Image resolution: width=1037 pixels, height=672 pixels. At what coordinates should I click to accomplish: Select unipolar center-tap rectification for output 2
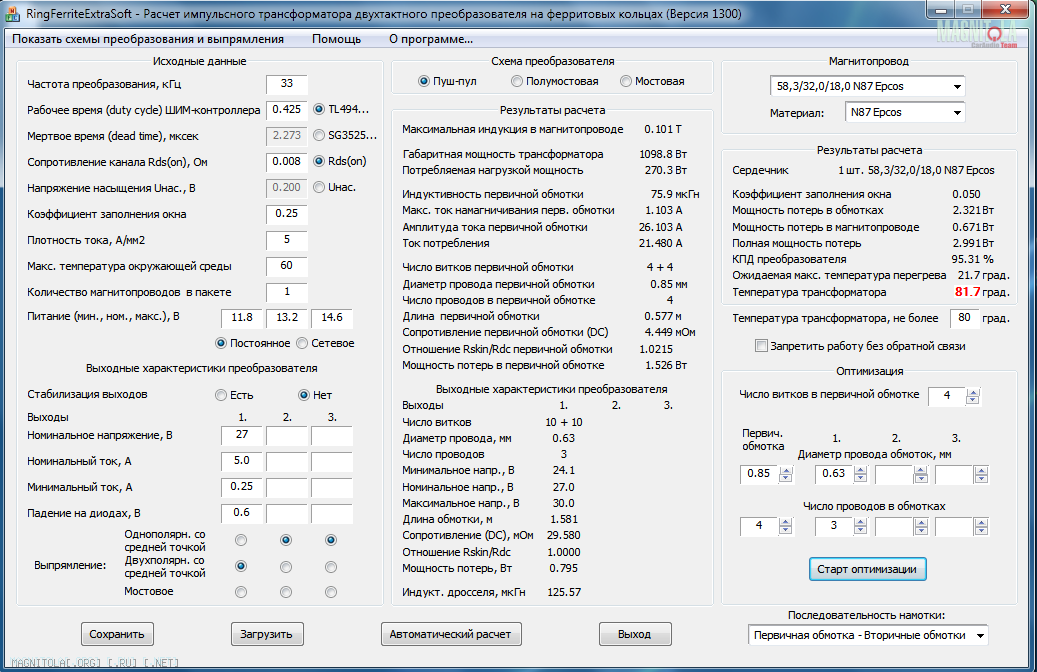[x=286, y=540]
